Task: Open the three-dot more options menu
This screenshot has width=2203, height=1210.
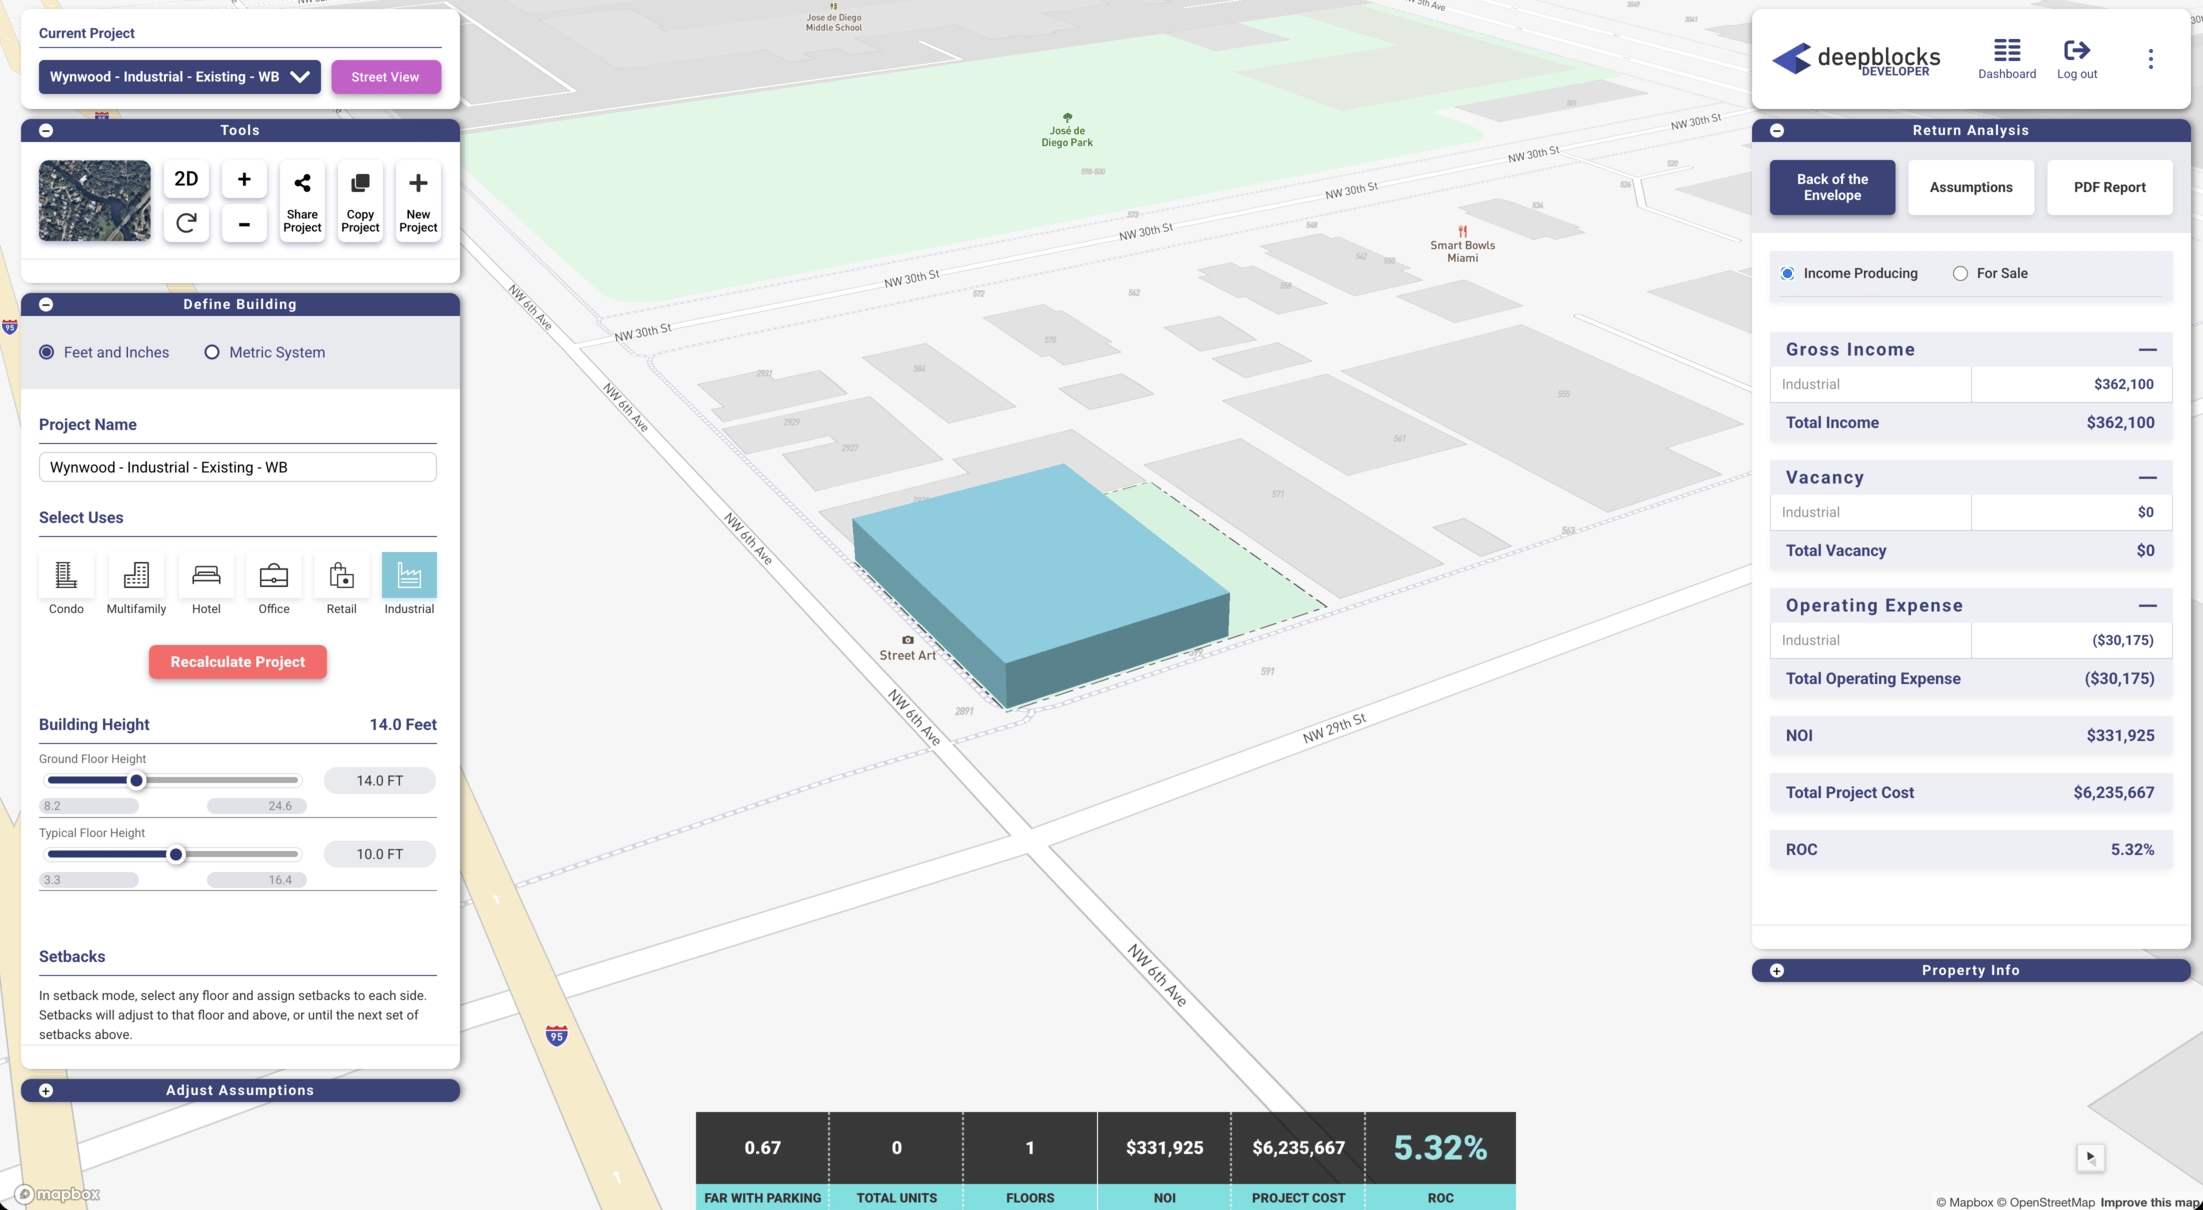Action: (x=2151, y=59)
